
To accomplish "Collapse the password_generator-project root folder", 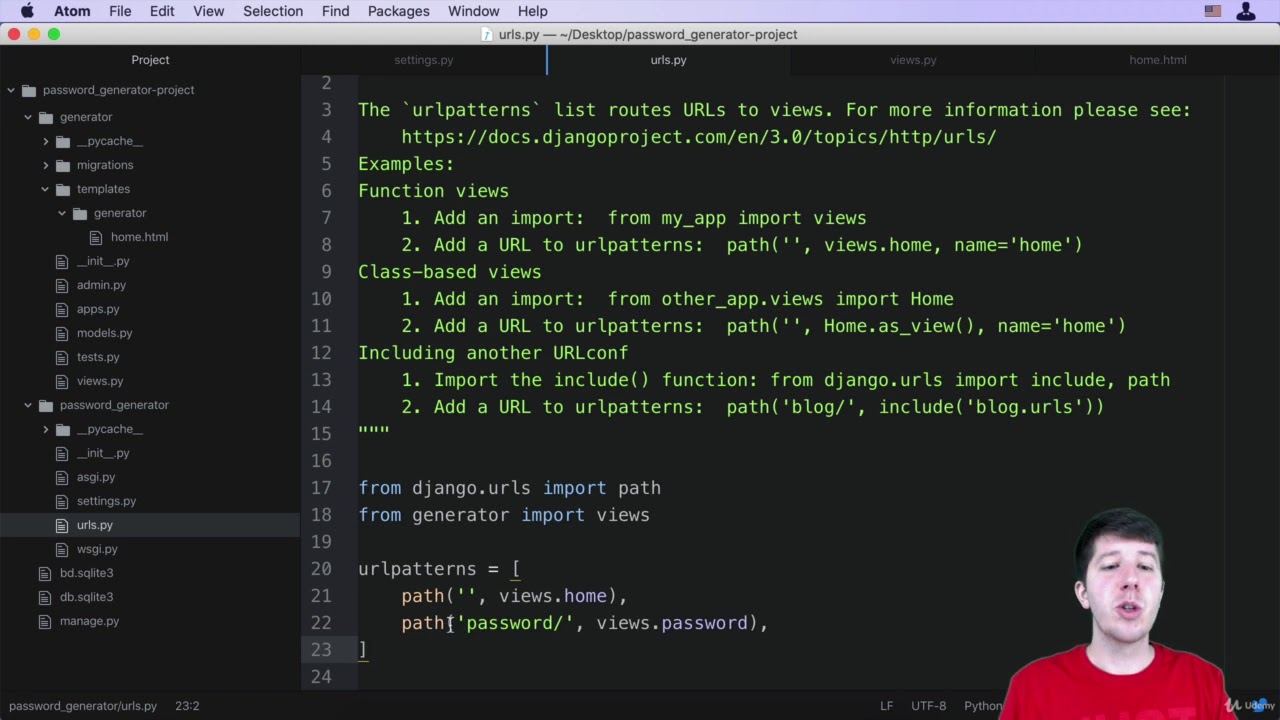I will [x=11, y=90].
